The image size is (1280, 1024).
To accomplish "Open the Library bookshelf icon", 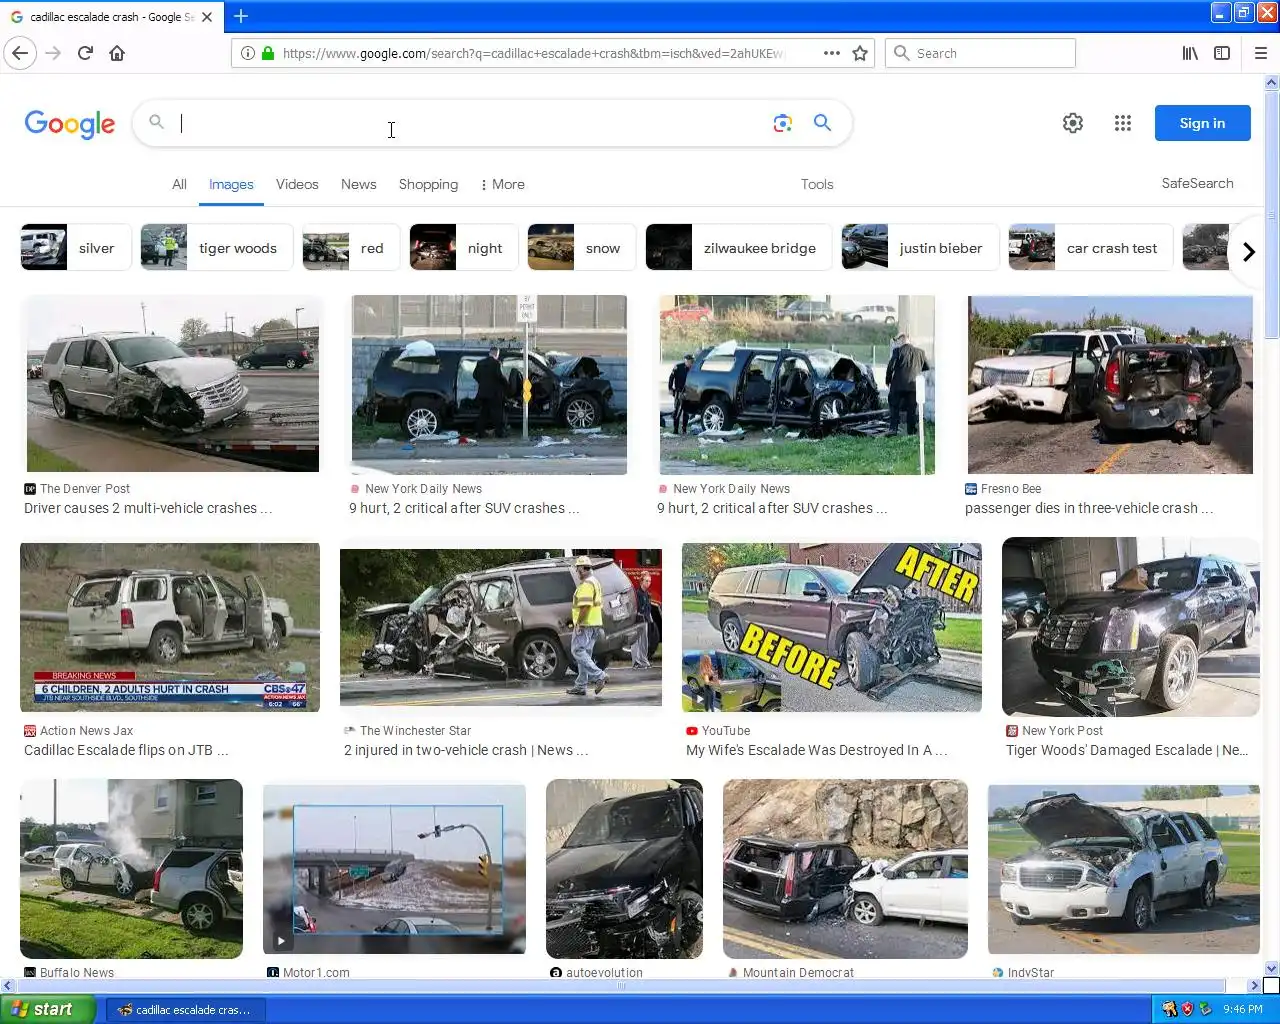I will point(1190,53).
